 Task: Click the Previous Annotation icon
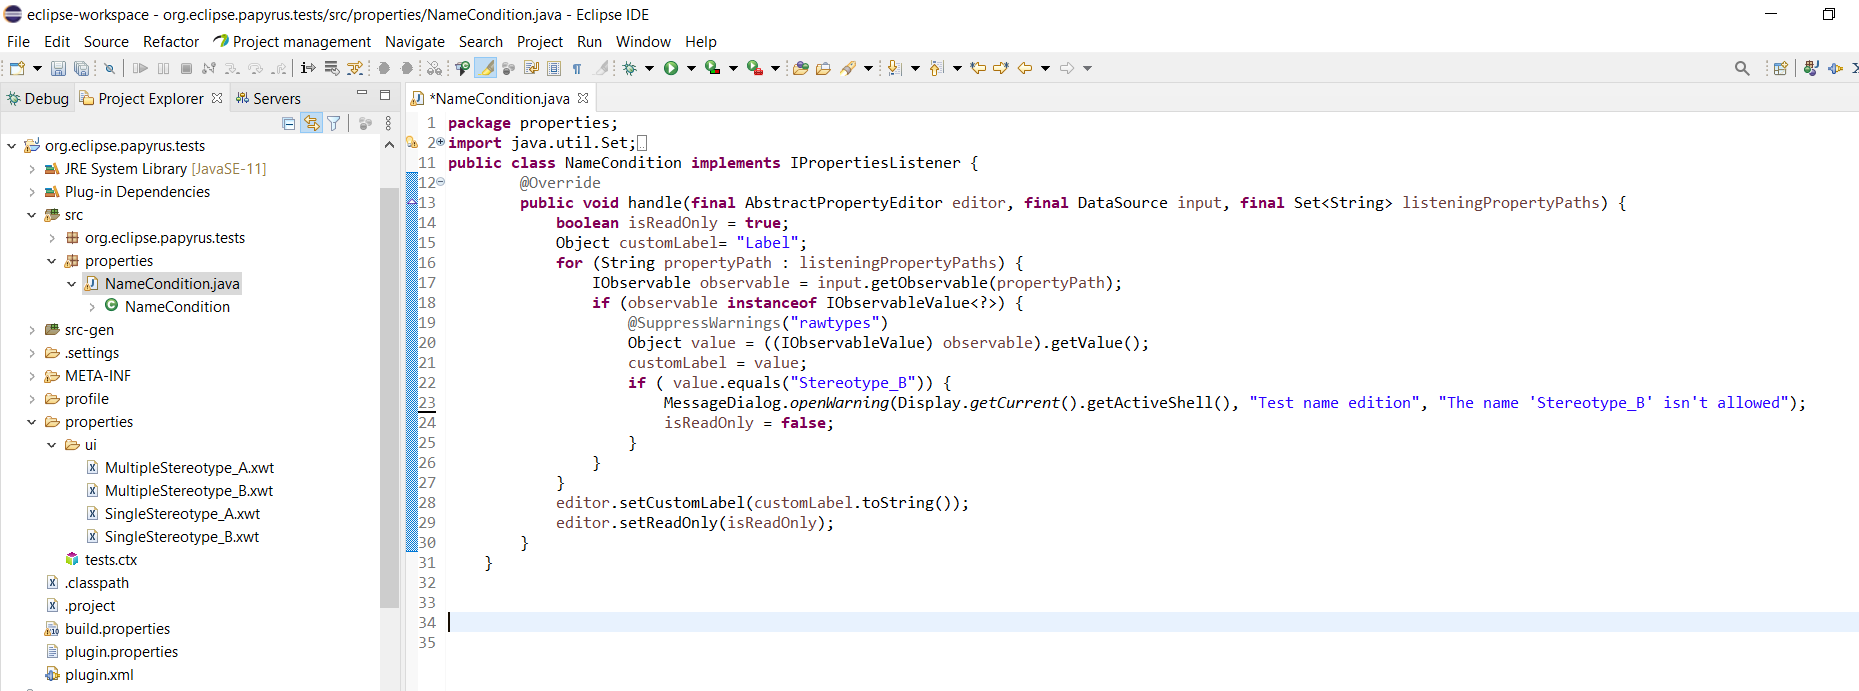point(937,68)
